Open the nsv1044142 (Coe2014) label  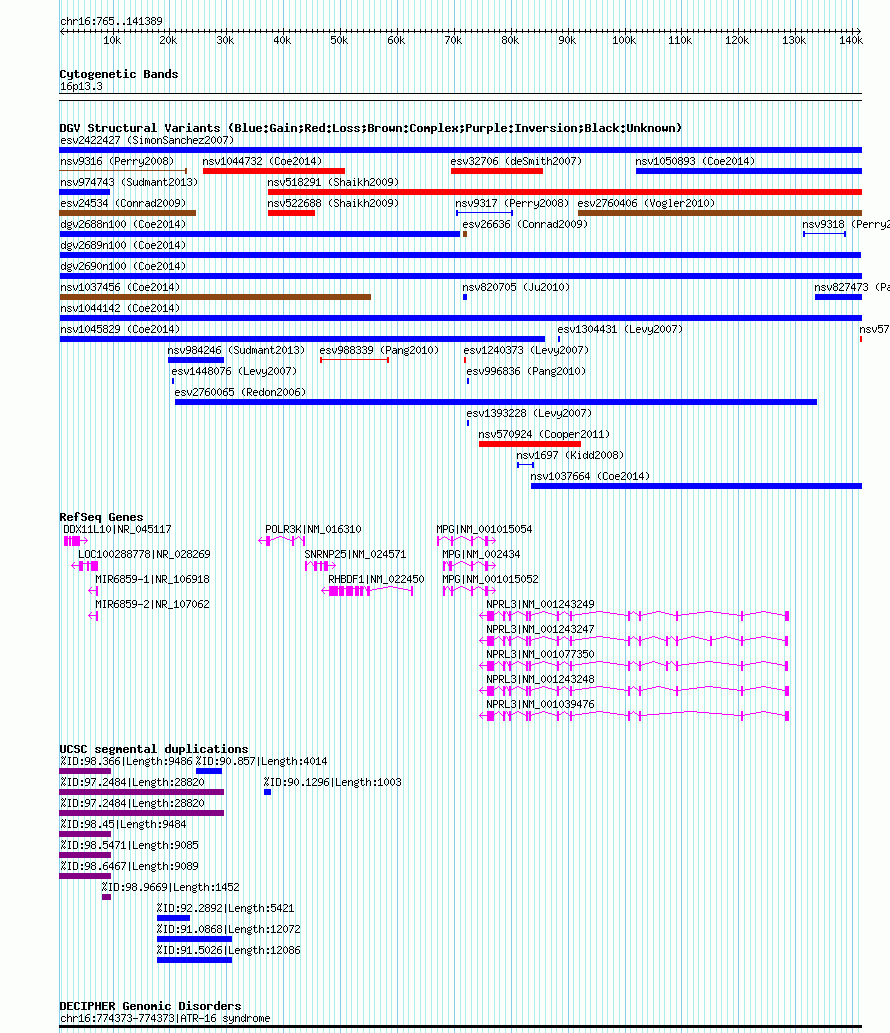pos(120,309)
